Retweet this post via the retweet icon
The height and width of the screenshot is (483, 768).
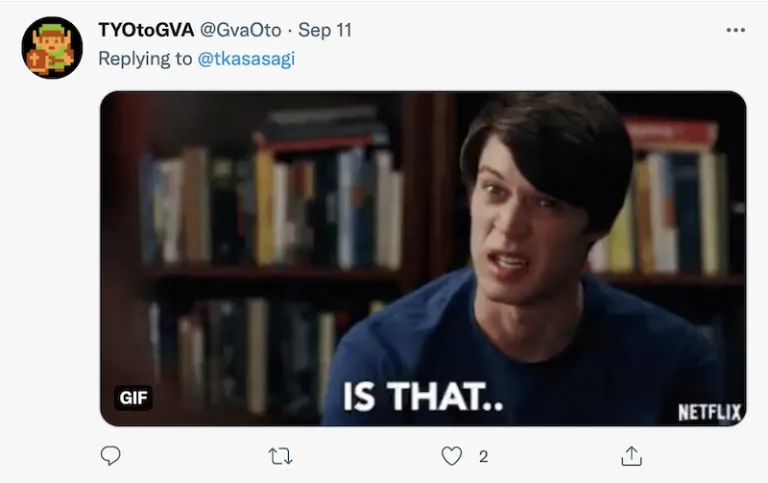pyautogui.click(x=281, y=457)
